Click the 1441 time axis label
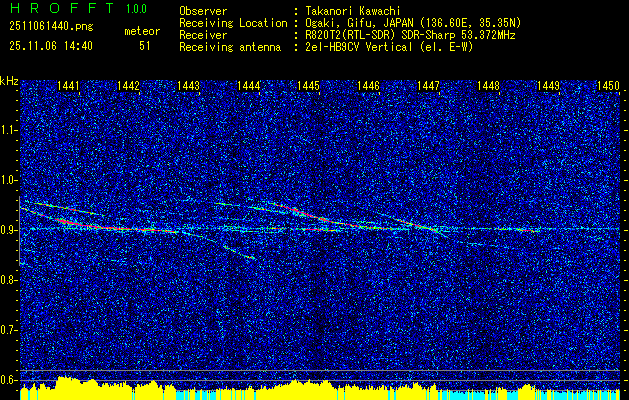This screenshot has height=400, width=629. pyautogui.click(x=68, y=85)
